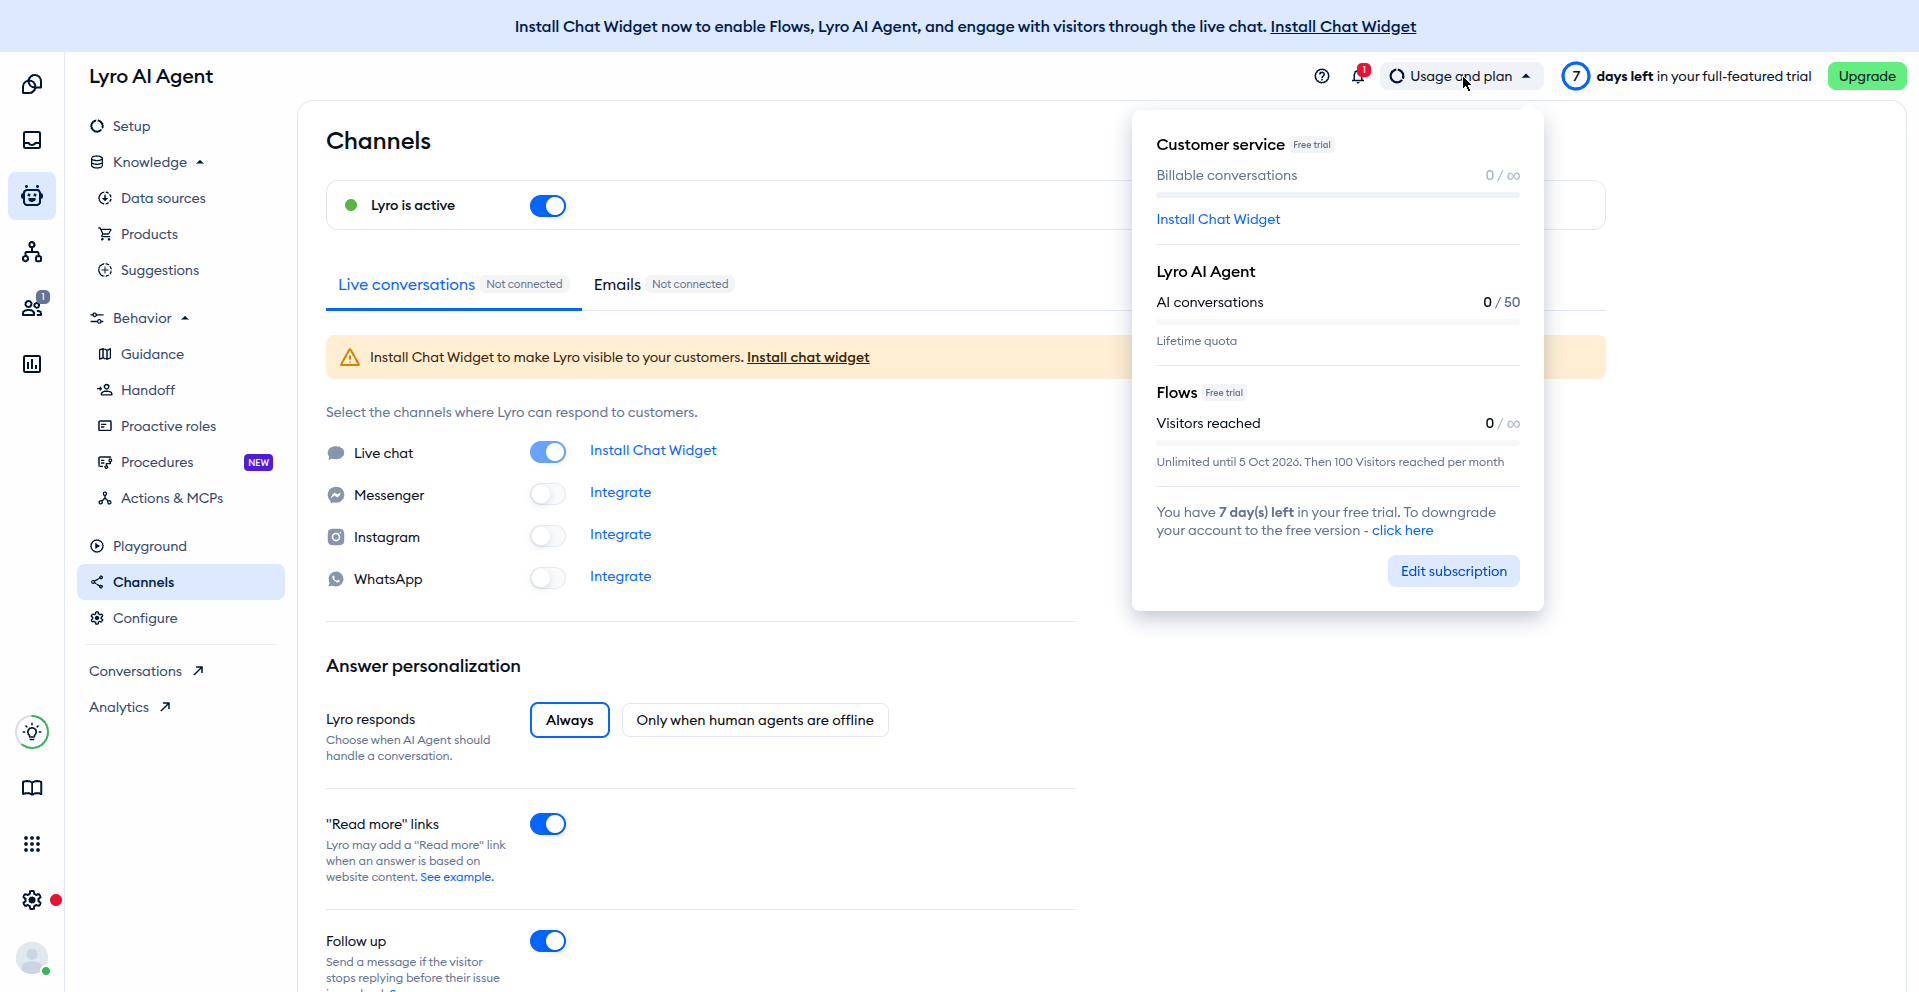
Task: Click the 'click here' downgrade link
Action: [x=1402, y=530]
